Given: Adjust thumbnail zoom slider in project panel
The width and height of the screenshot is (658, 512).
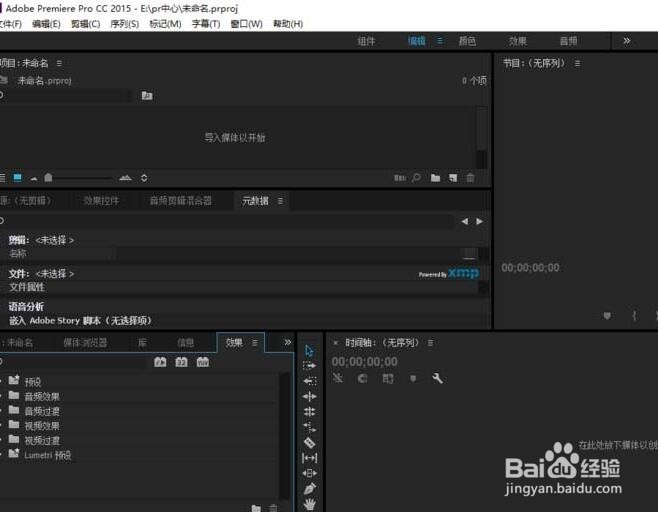Looking at the screenshot, I should click(x=48, y=178).
